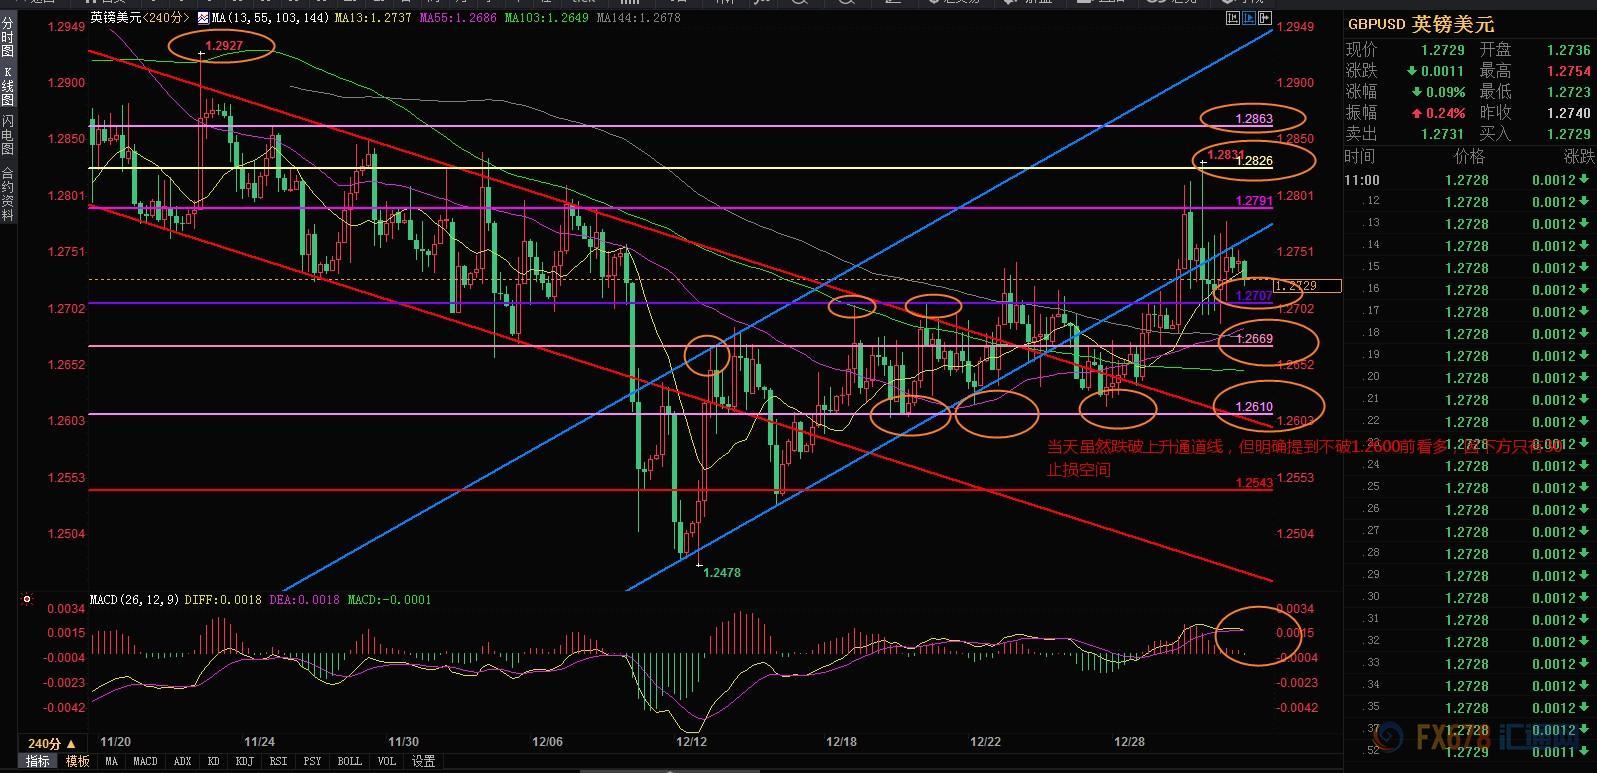This screenshot has height=773, width=1597.
Task: Click the 时间 column header
Action: pyautogui.click(x=1360, y=157)
